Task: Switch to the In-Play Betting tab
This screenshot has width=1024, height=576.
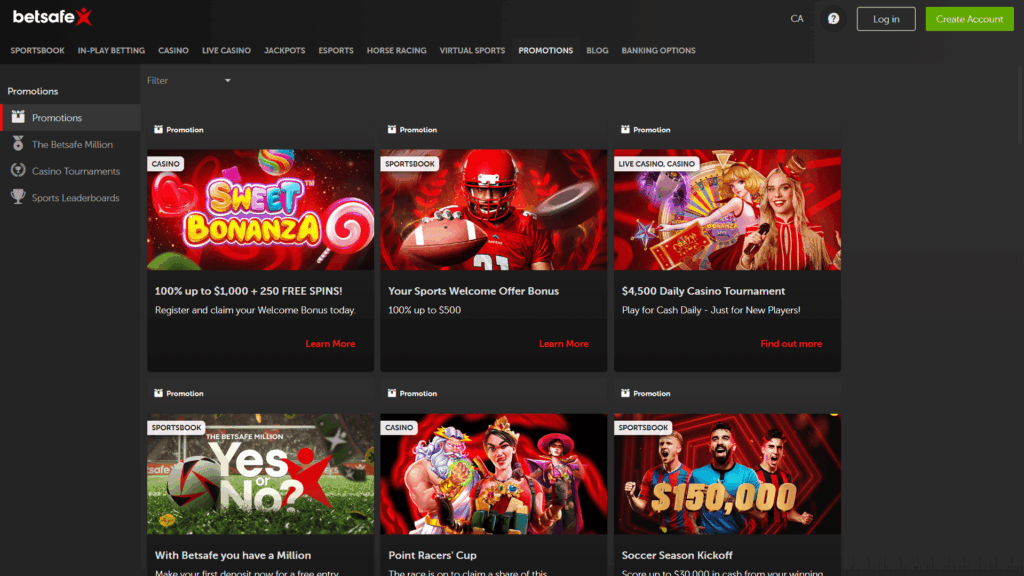Action: (111, 50)
